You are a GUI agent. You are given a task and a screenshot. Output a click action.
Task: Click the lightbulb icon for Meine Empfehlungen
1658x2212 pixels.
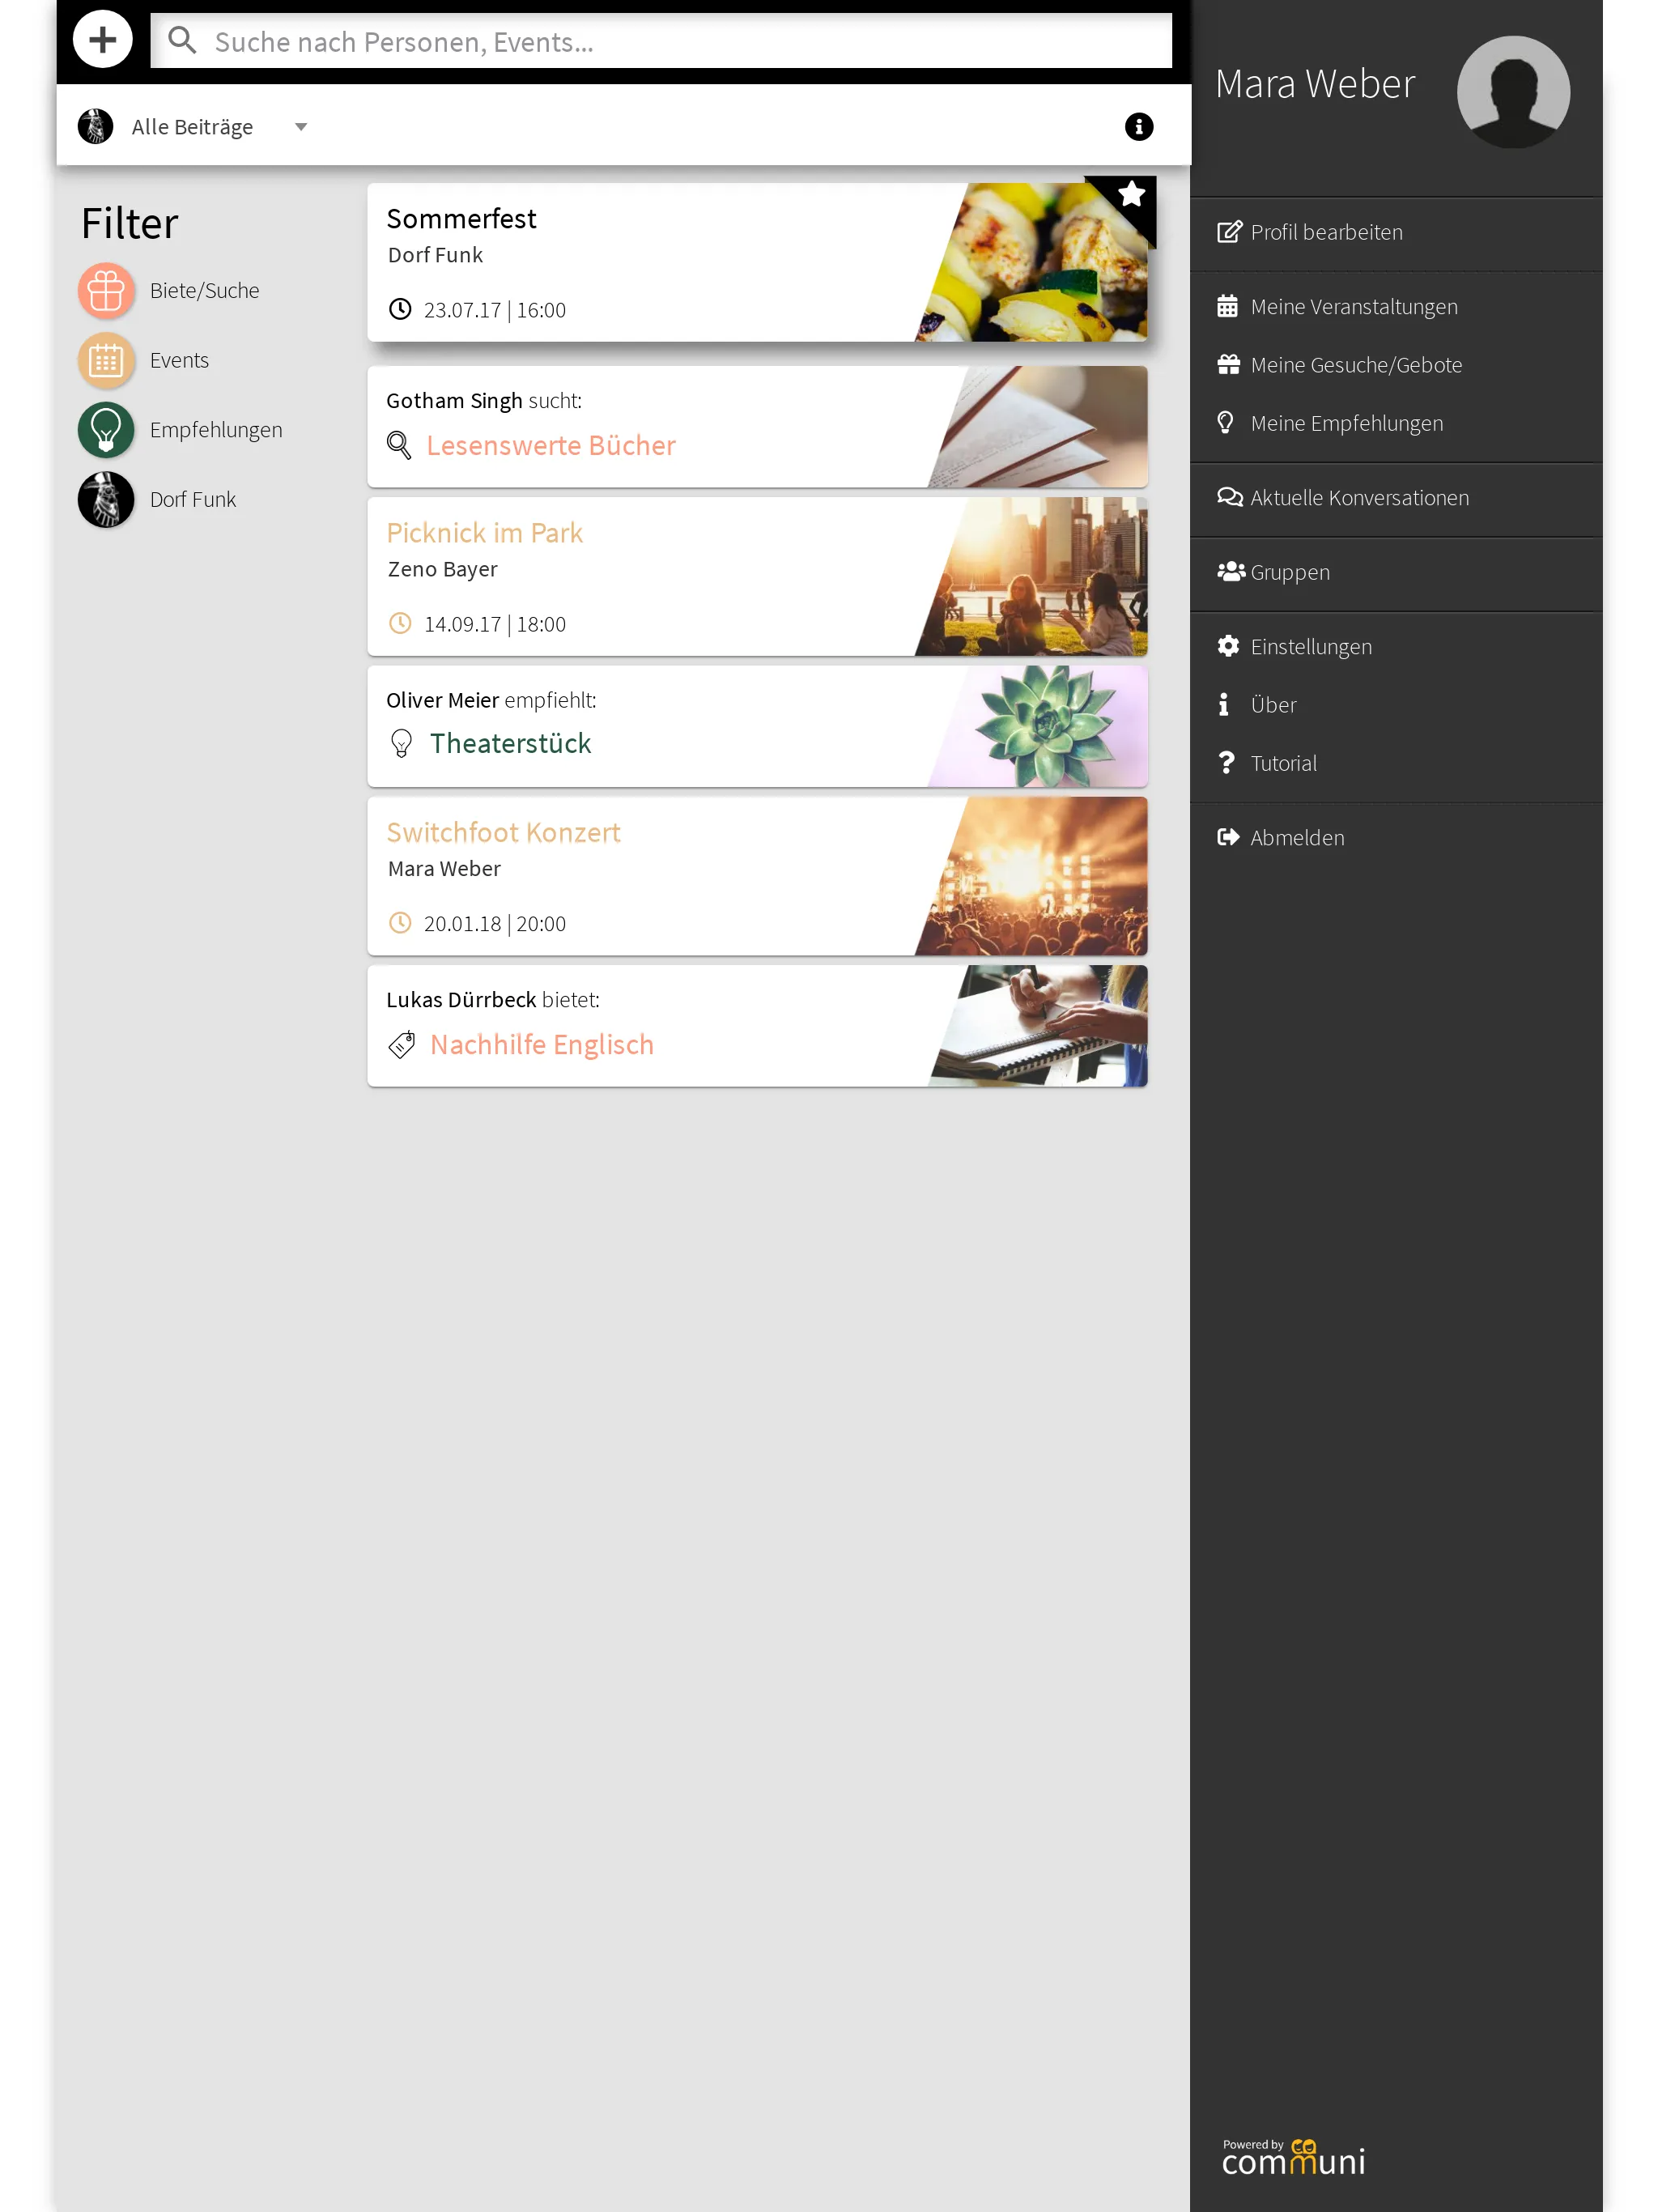1225,423
